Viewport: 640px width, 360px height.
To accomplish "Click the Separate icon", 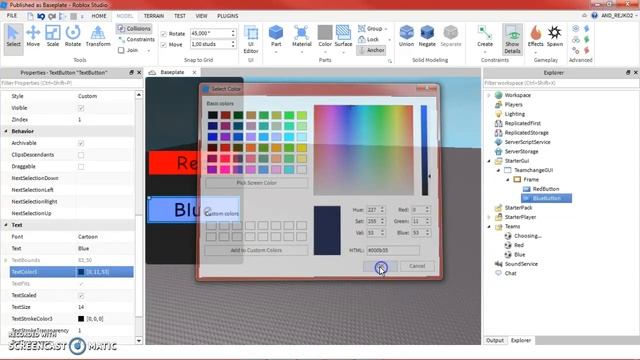I will coord(451,36).
